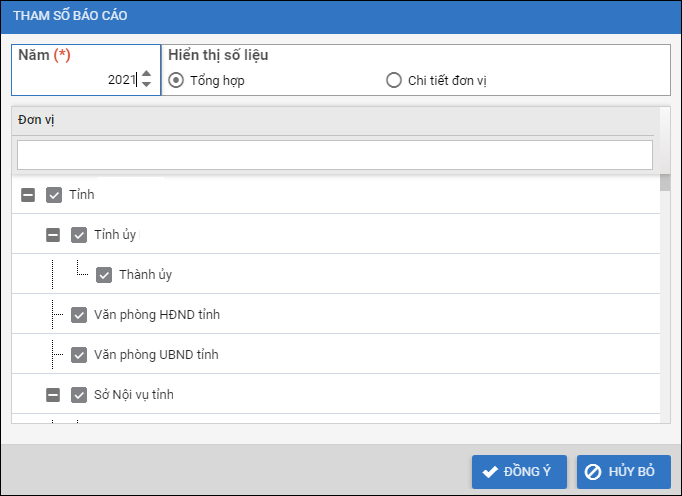
Task: Click the Đơn vị search filter field
Action: pyautogui.click(x=334, y=155)
